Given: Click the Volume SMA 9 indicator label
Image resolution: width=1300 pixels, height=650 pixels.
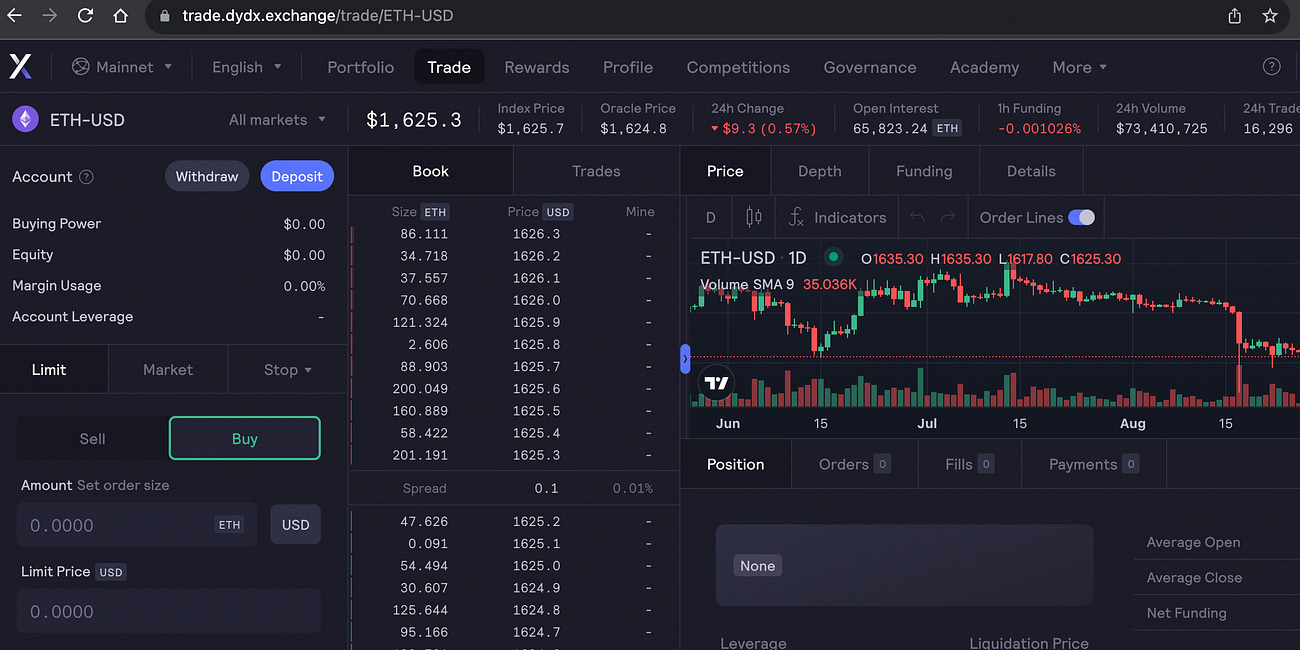Looking at the screenshot, I should (747, 284).
